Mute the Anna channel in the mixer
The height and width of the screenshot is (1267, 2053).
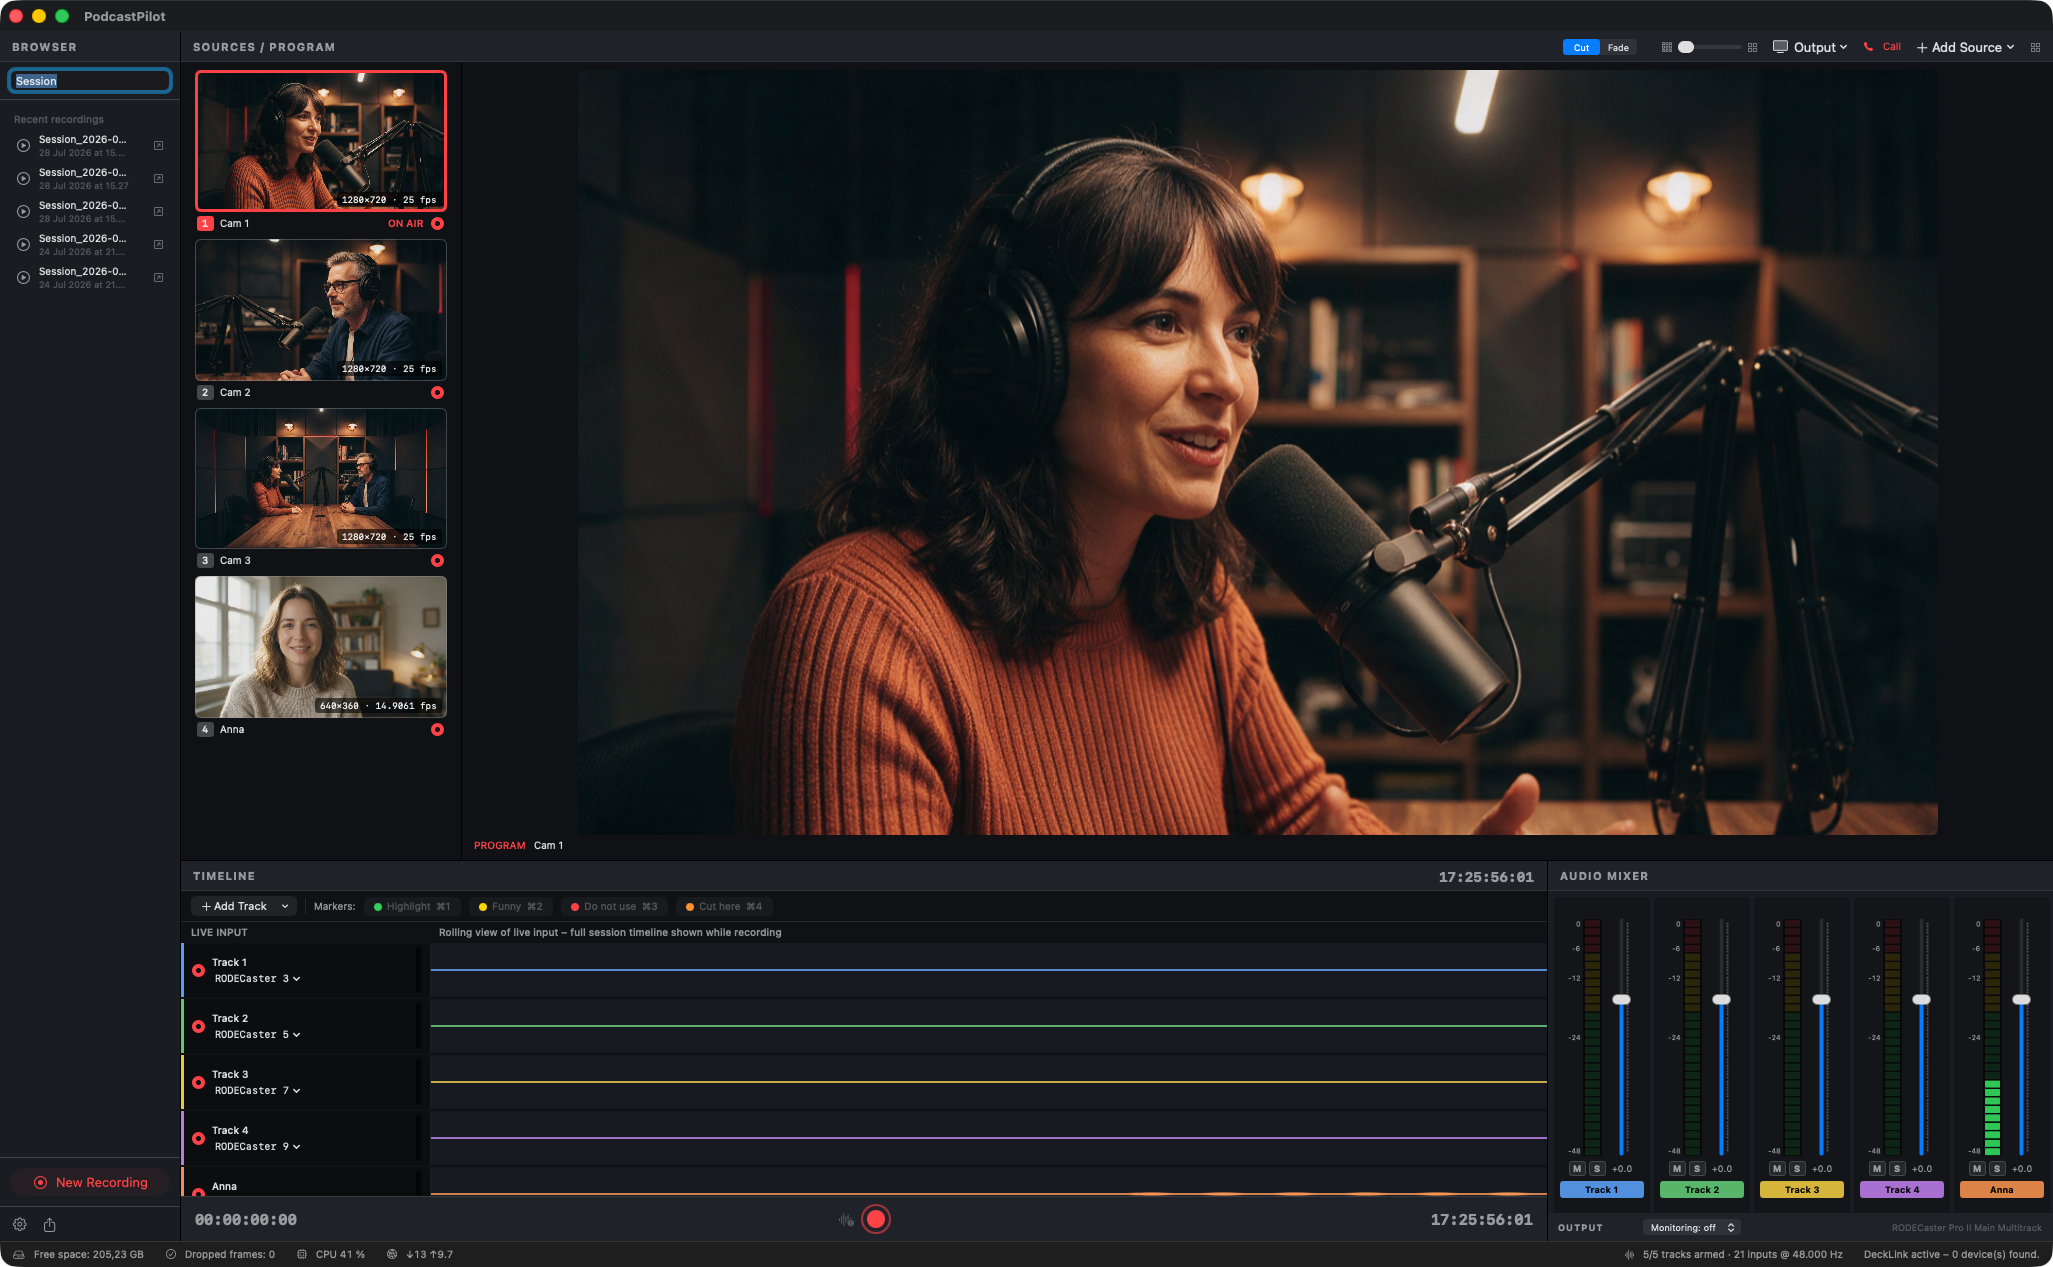(1977, 1169)
